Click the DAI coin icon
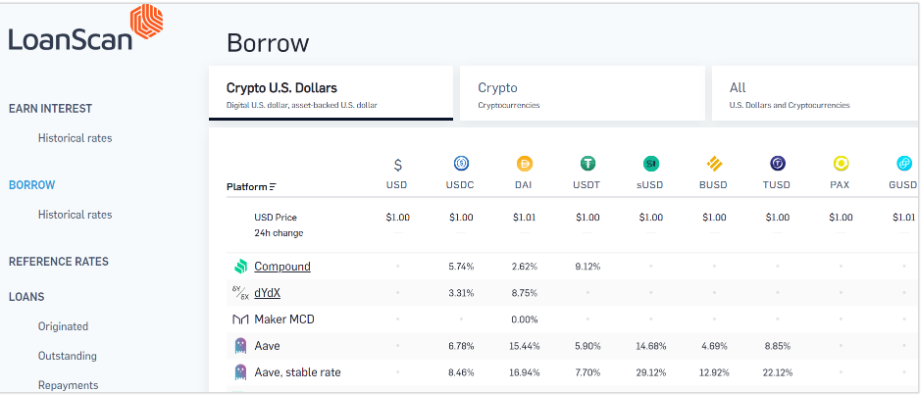 525,163
